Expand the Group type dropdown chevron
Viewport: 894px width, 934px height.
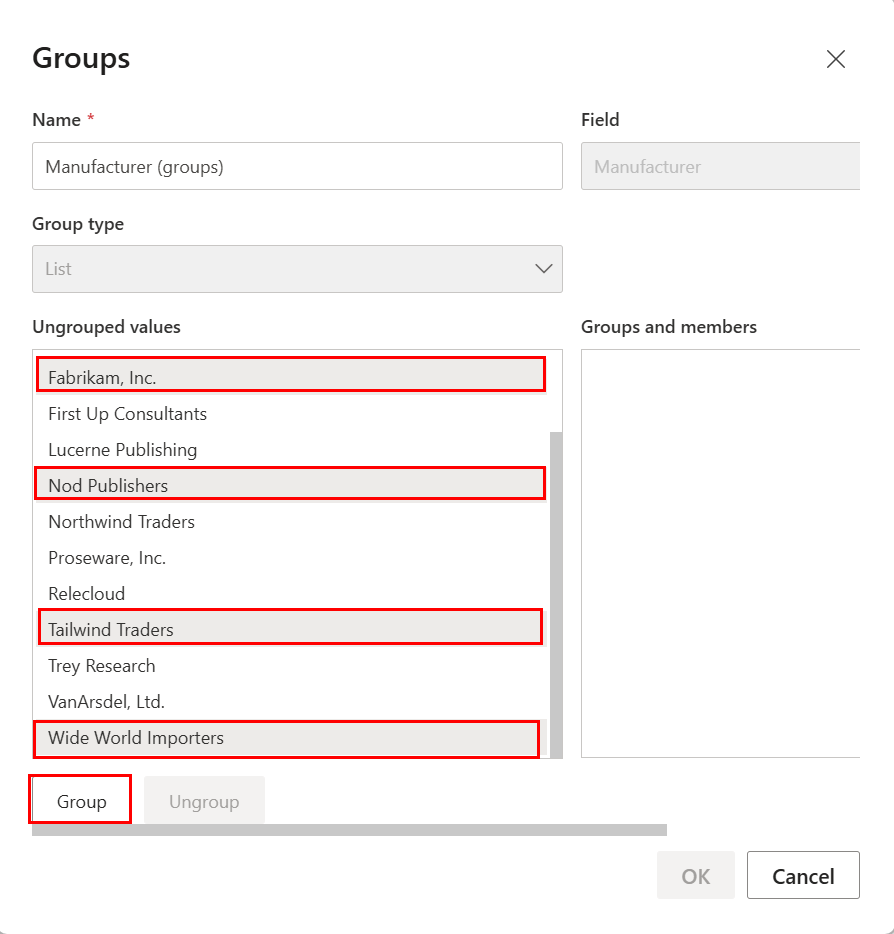[x=544, y=269]
